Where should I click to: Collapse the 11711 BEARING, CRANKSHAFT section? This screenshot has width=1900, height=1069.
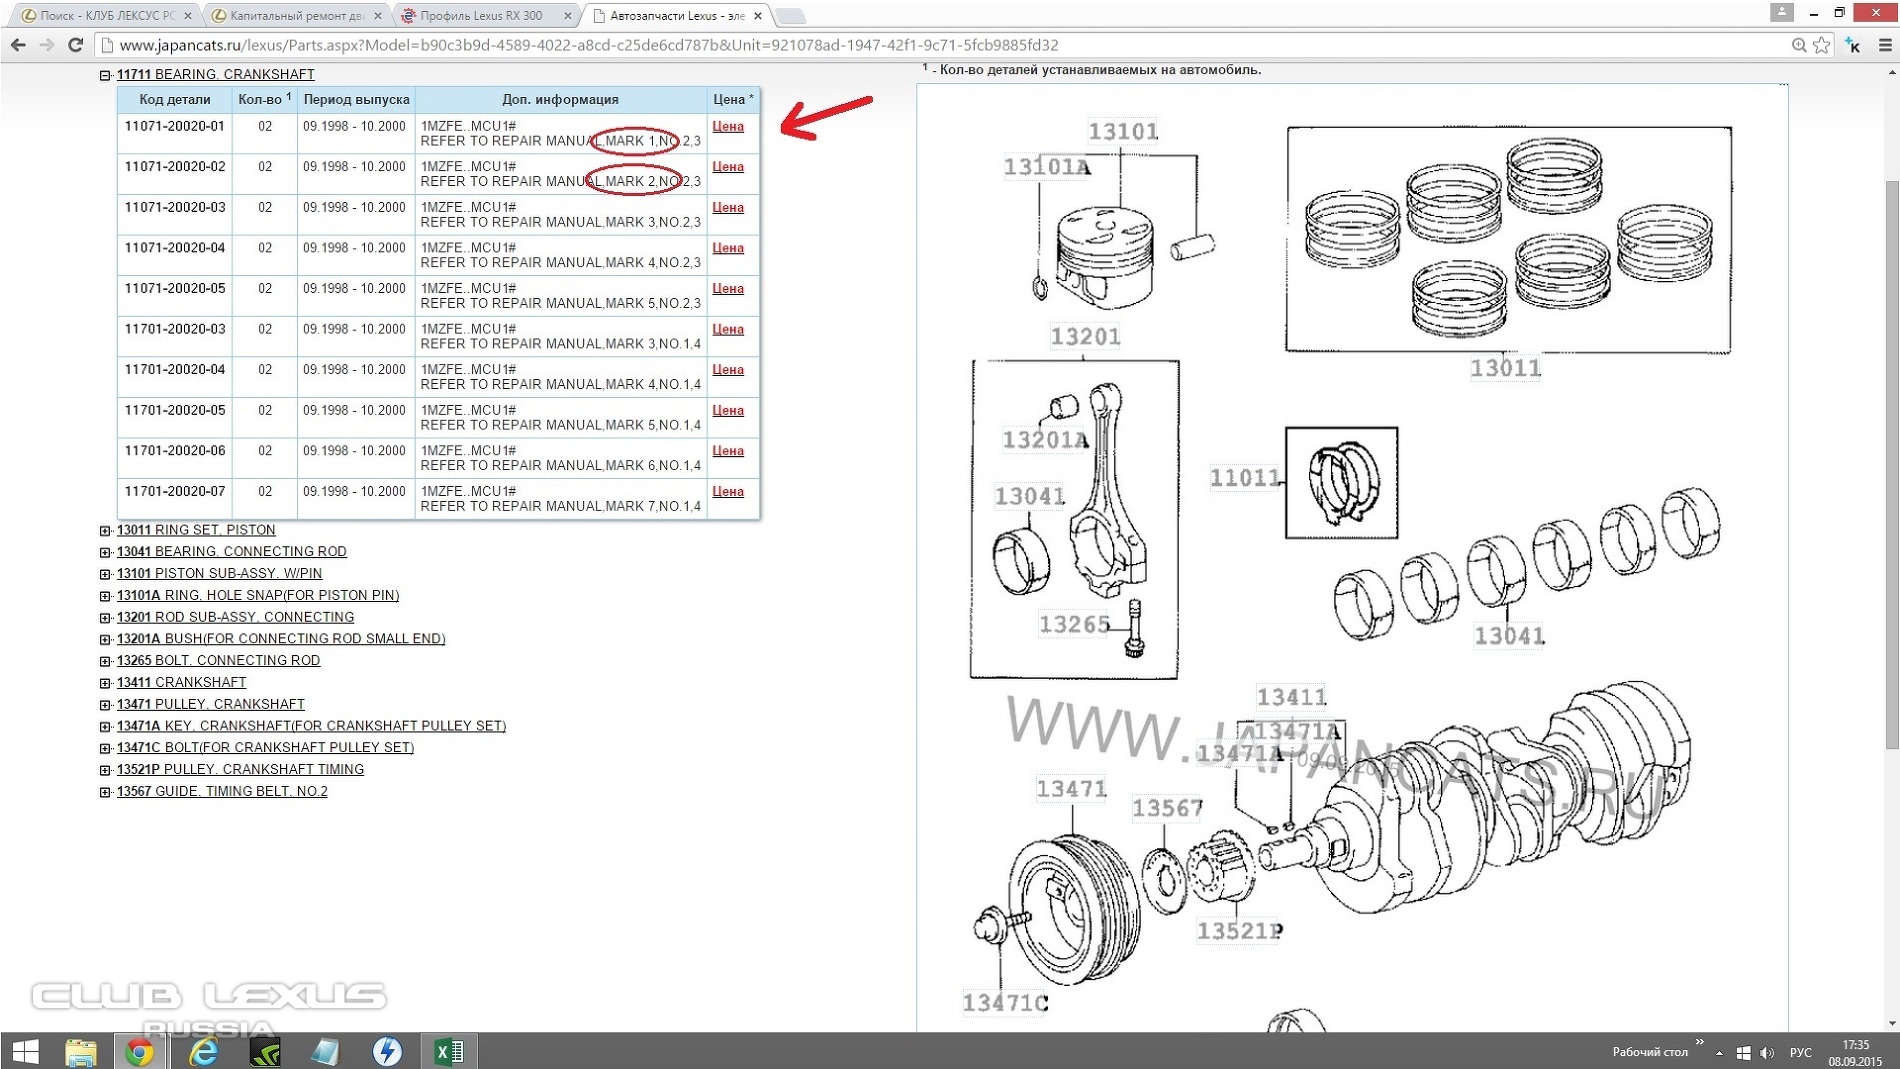click(x=105, y=75)
